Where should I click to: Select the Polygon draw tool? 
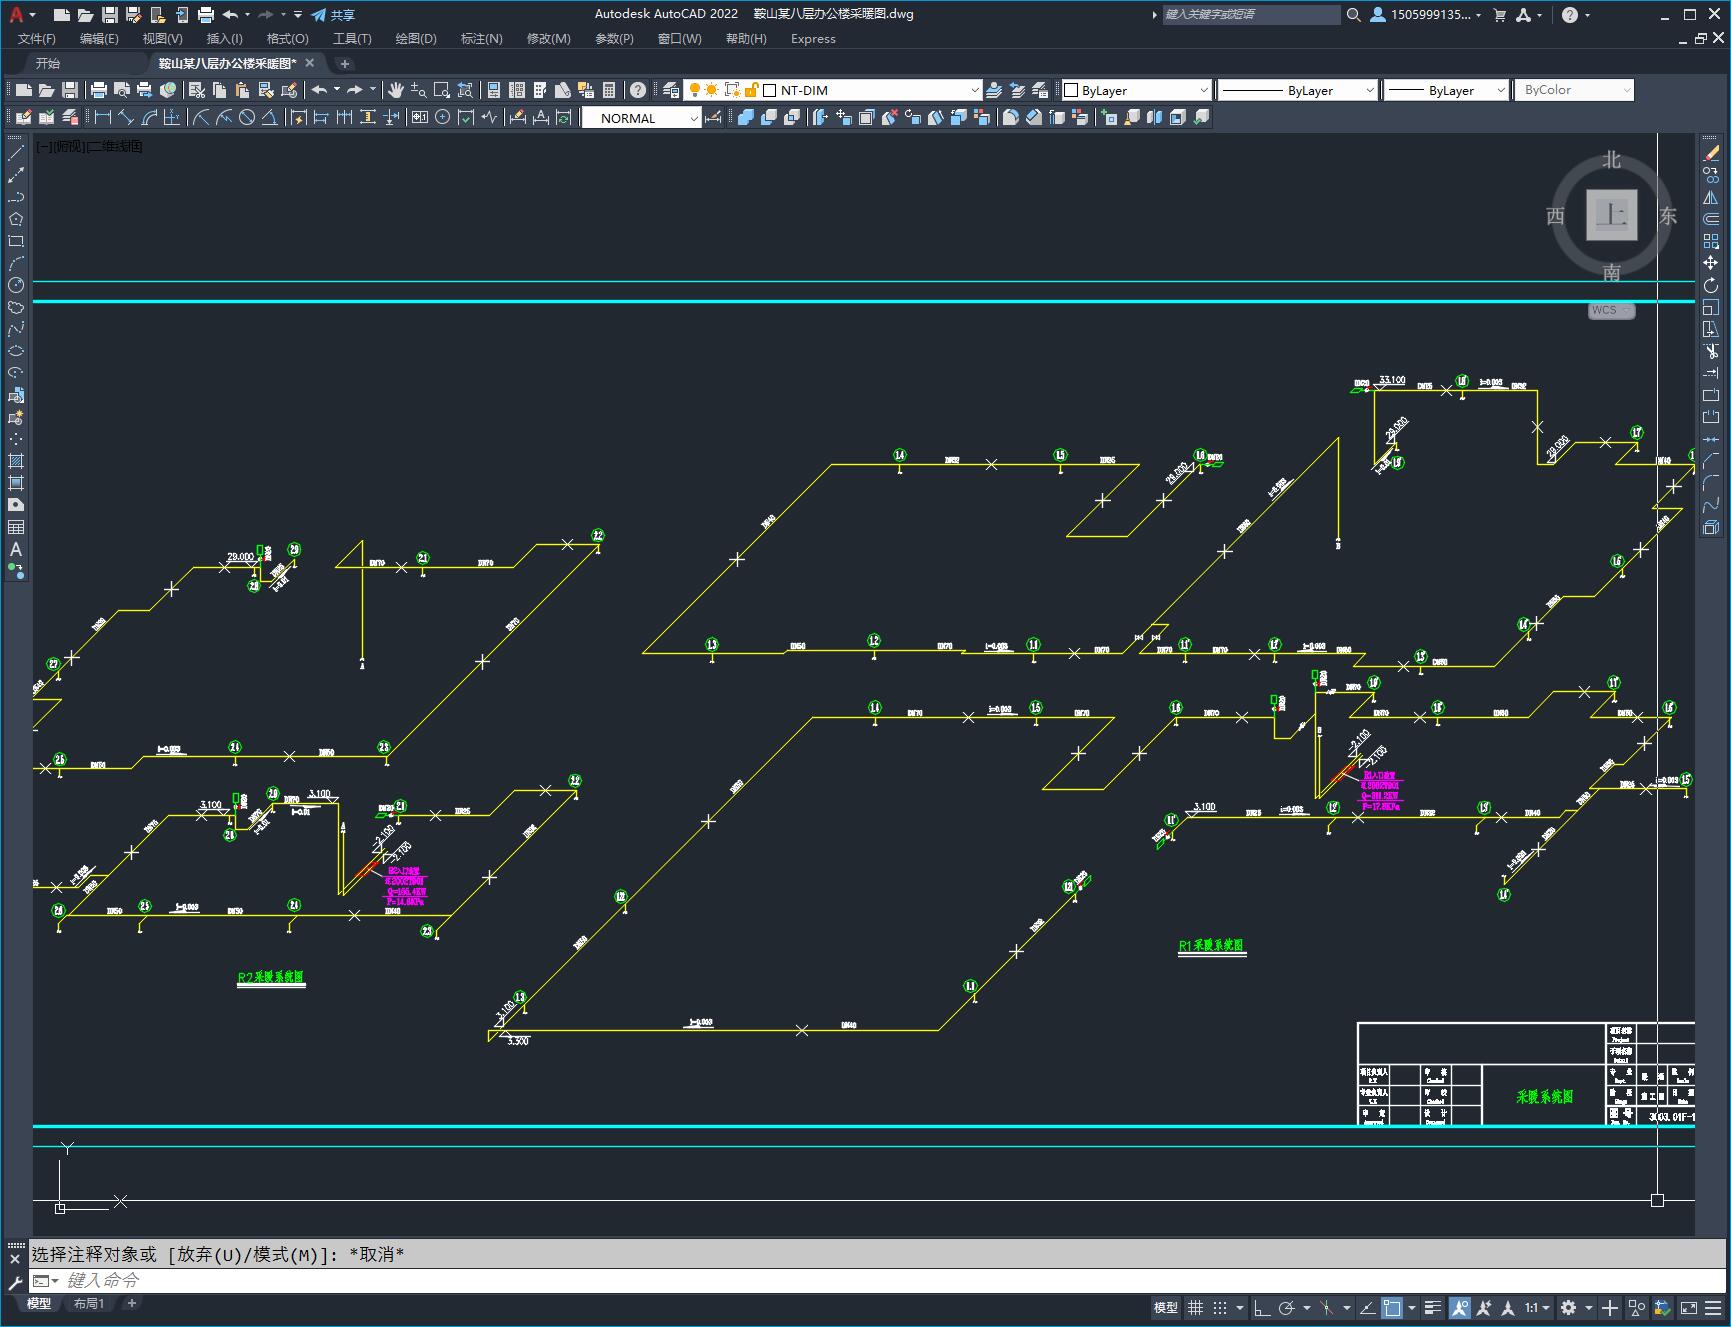[16, 219]
